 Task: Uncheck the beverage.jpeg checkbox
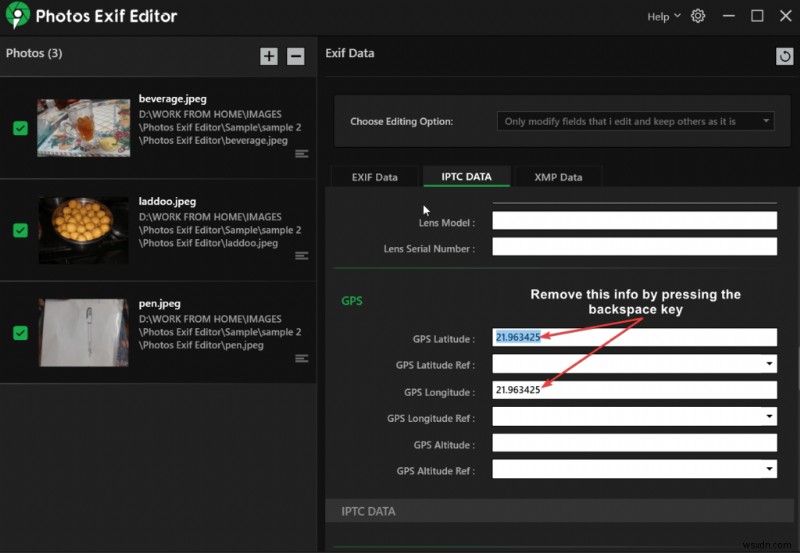pyautogui.click(x=20, y=128)
